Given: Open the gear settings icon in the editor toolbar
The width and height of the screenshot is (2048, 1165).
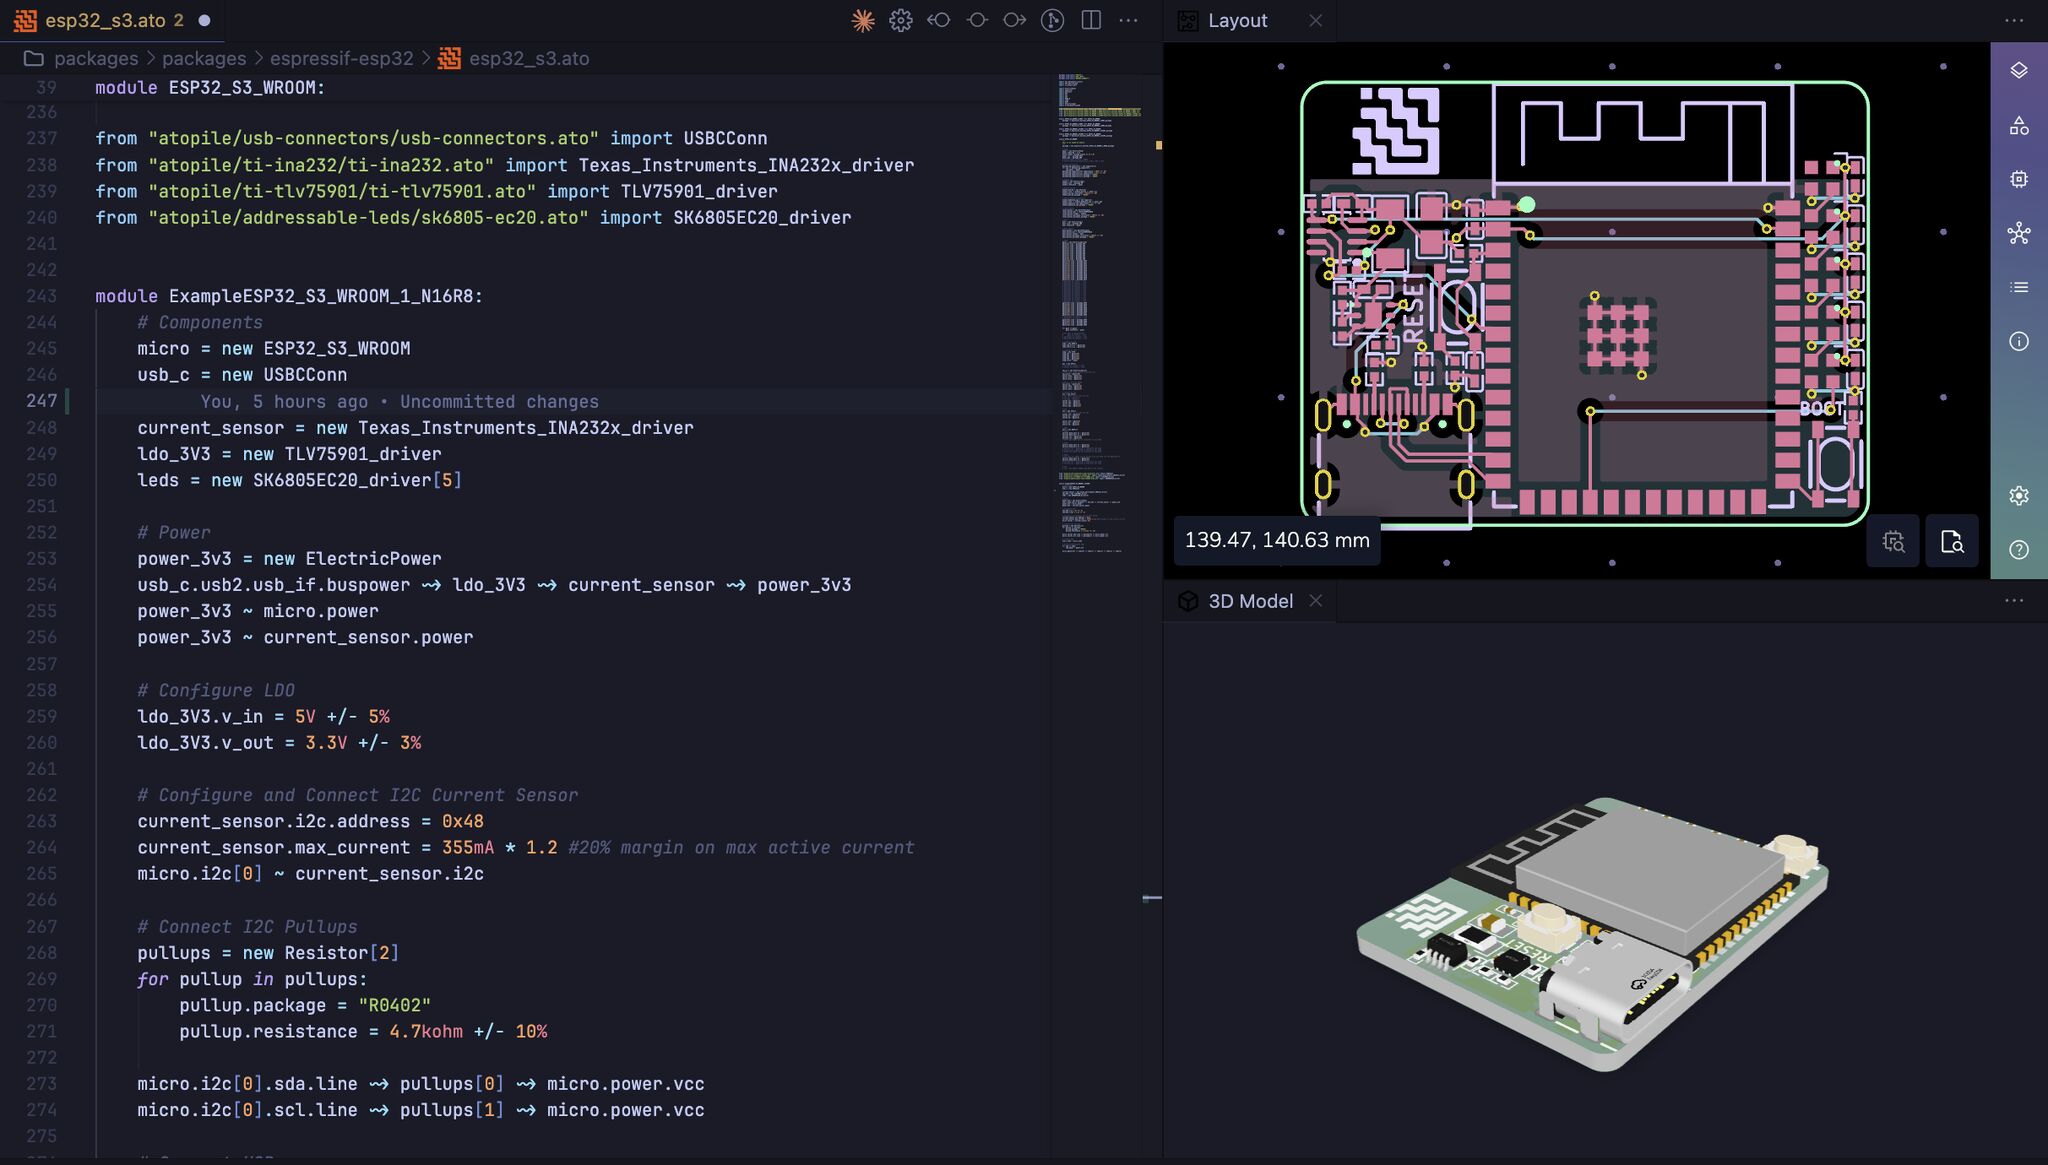Looking at the screenshot, I should [900, 20].
